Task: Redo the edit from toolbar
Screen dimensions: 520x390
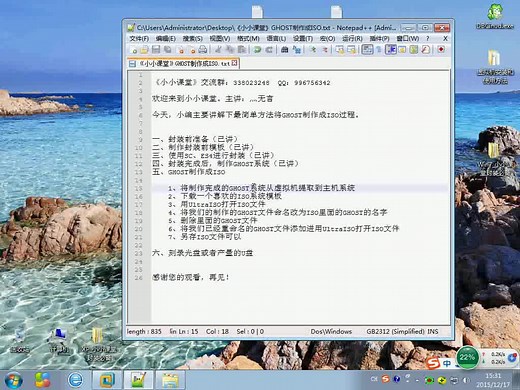Action: (x=269, y=50)
